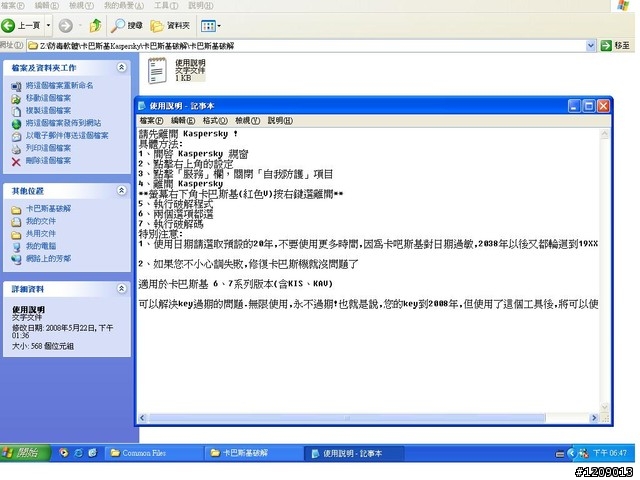The width and height of the screenshot is (640, 480).
Task: Click the third Quick Launch icon
Action: click(x=93, y=453)
